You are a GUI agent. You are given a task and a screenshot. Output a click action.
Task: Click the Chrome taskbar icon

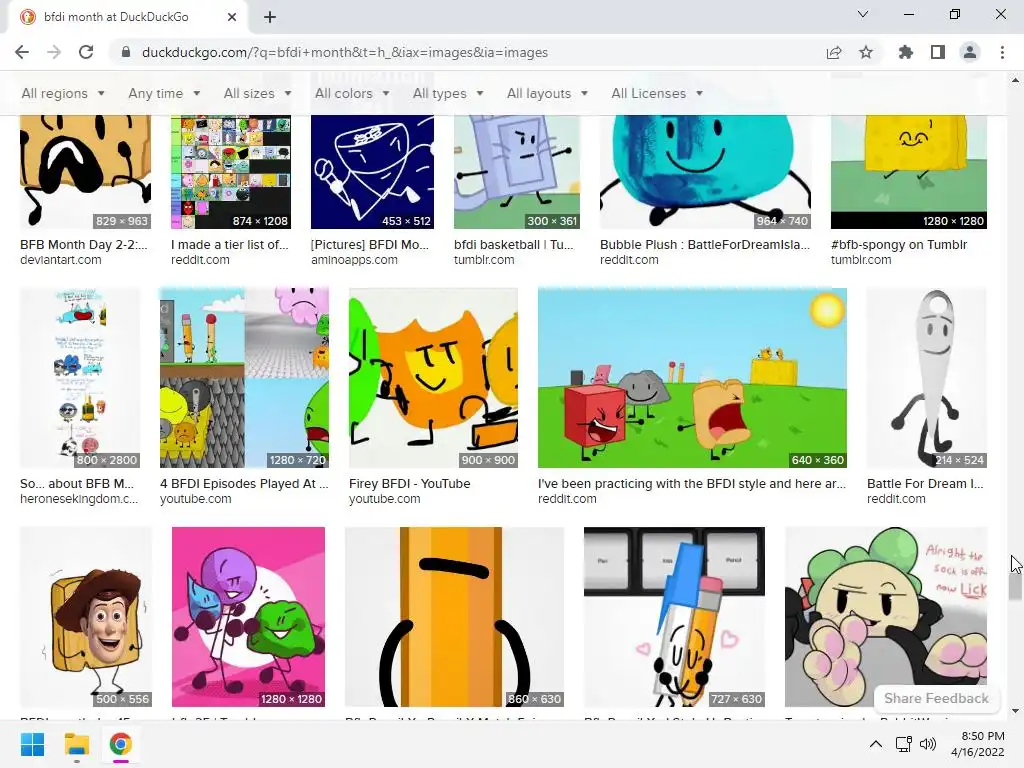coord(120,744)
